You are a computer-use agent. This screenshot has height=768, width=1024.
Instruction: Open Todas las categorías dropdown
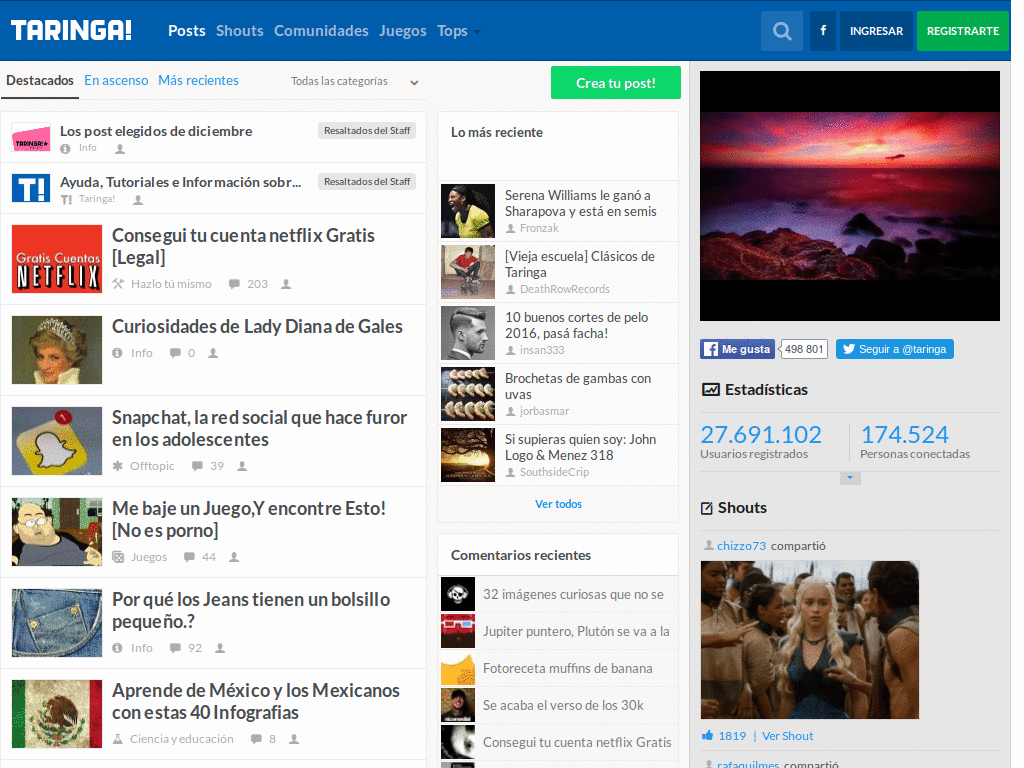tap(355, 82)
